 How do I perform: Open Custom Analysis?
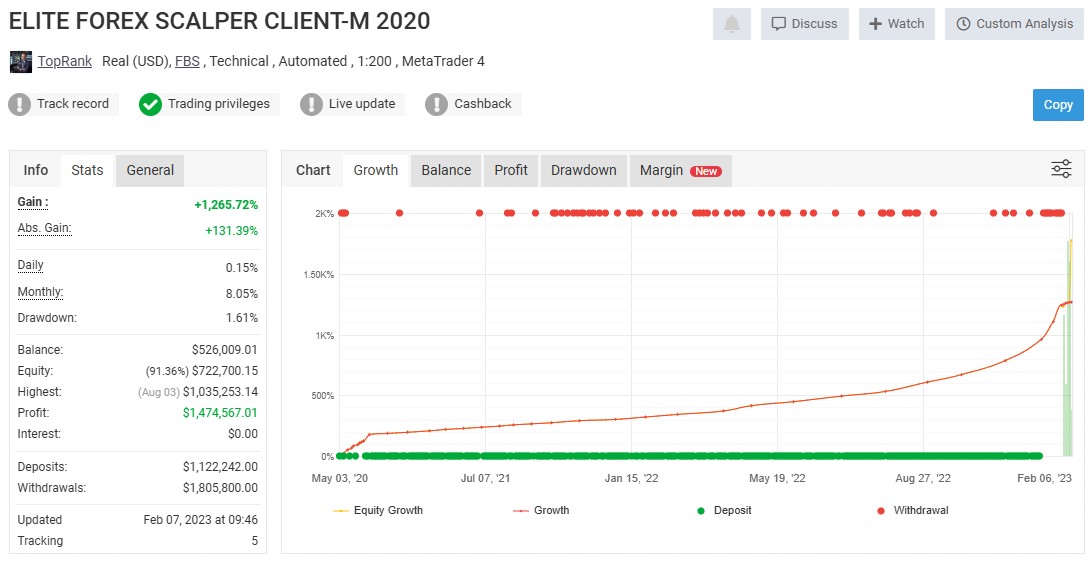1014,24
